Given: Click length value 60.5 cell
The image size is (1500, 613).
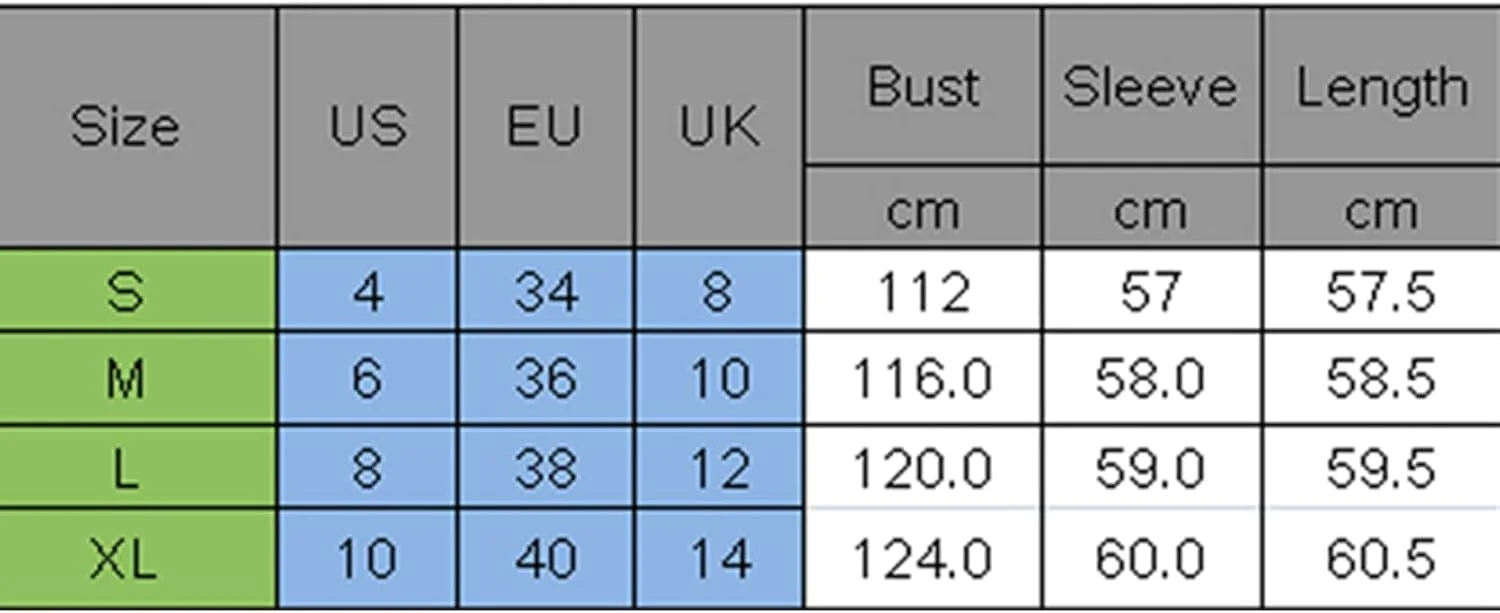Looking at the screenshot, I should pyautogui.click(x=1382, y=558).
